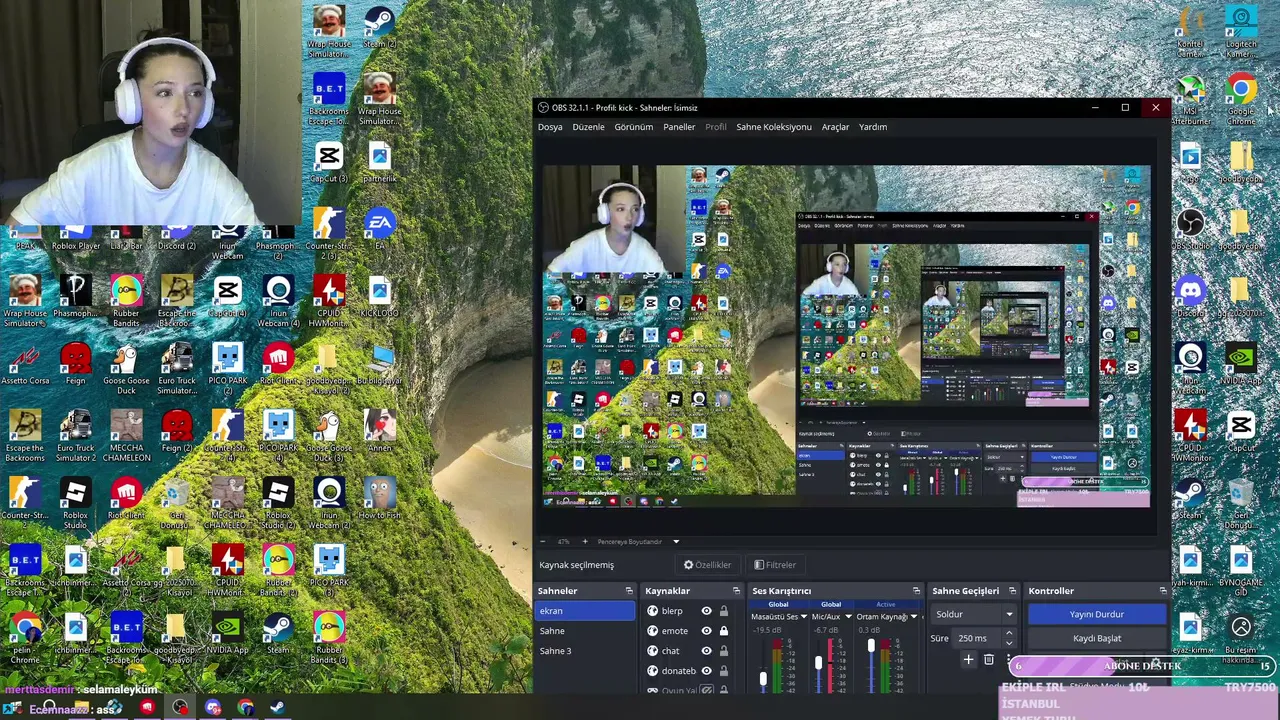The height and width of the screenshot is (720, 1280).
Task: Open How to Fish desktop icon
Action: (380, 498)
